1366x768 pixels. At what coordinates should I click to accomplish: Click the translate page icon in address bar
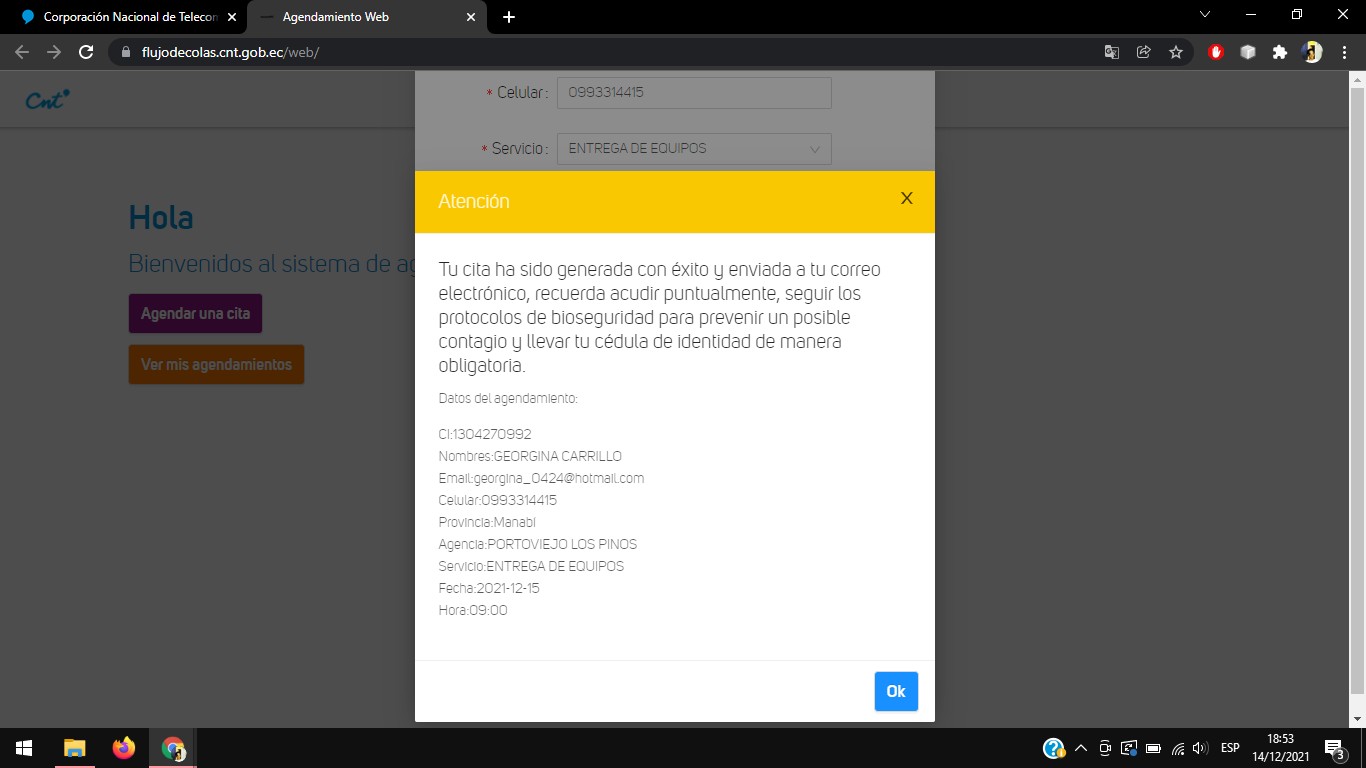point(1111,52)
